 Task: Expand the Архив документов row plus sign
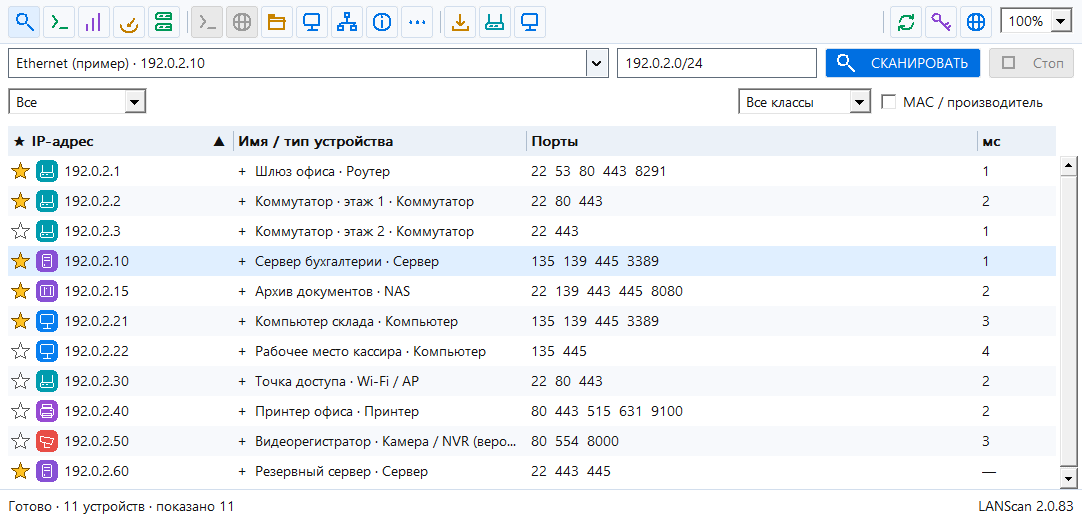coord(242,291)
